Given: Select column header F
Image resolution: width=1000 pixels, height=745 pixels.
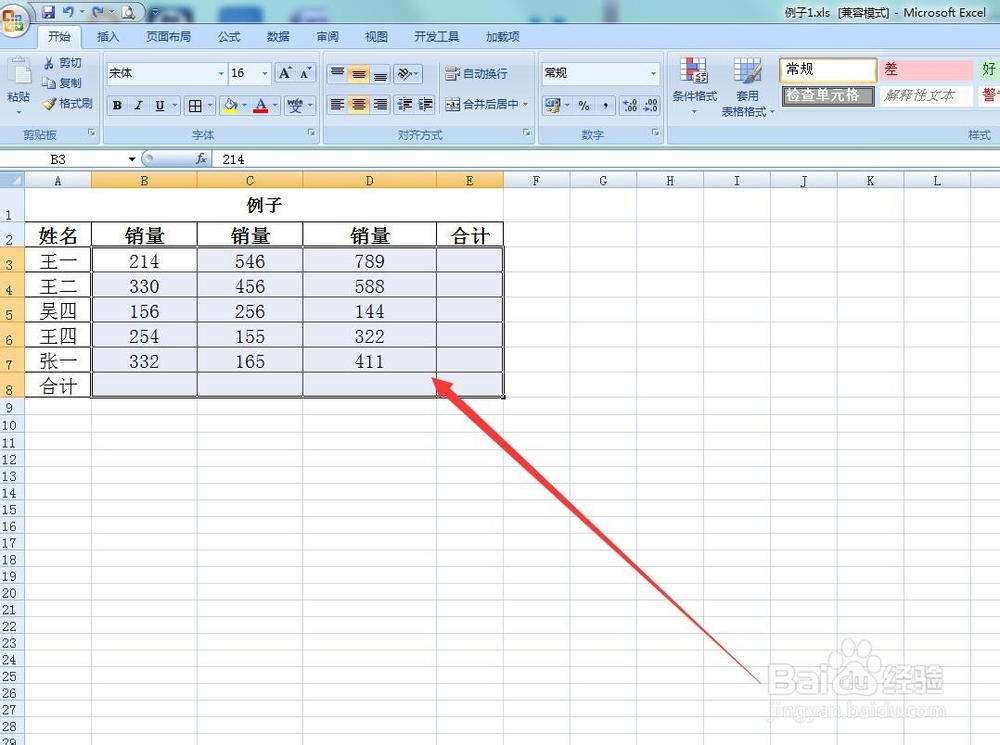Looking at the screenshot, I should pyautogui.click(x=536, y=181).
